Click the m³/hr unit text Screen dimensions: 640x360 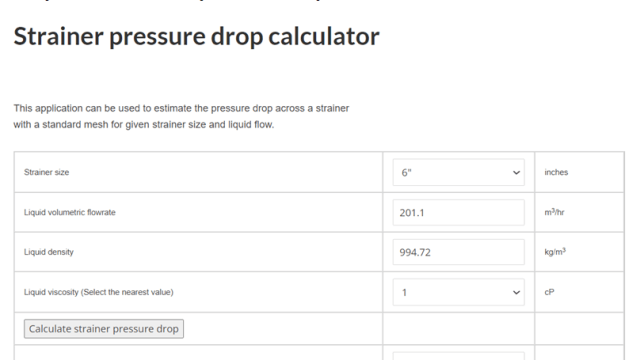click(554, 212)
